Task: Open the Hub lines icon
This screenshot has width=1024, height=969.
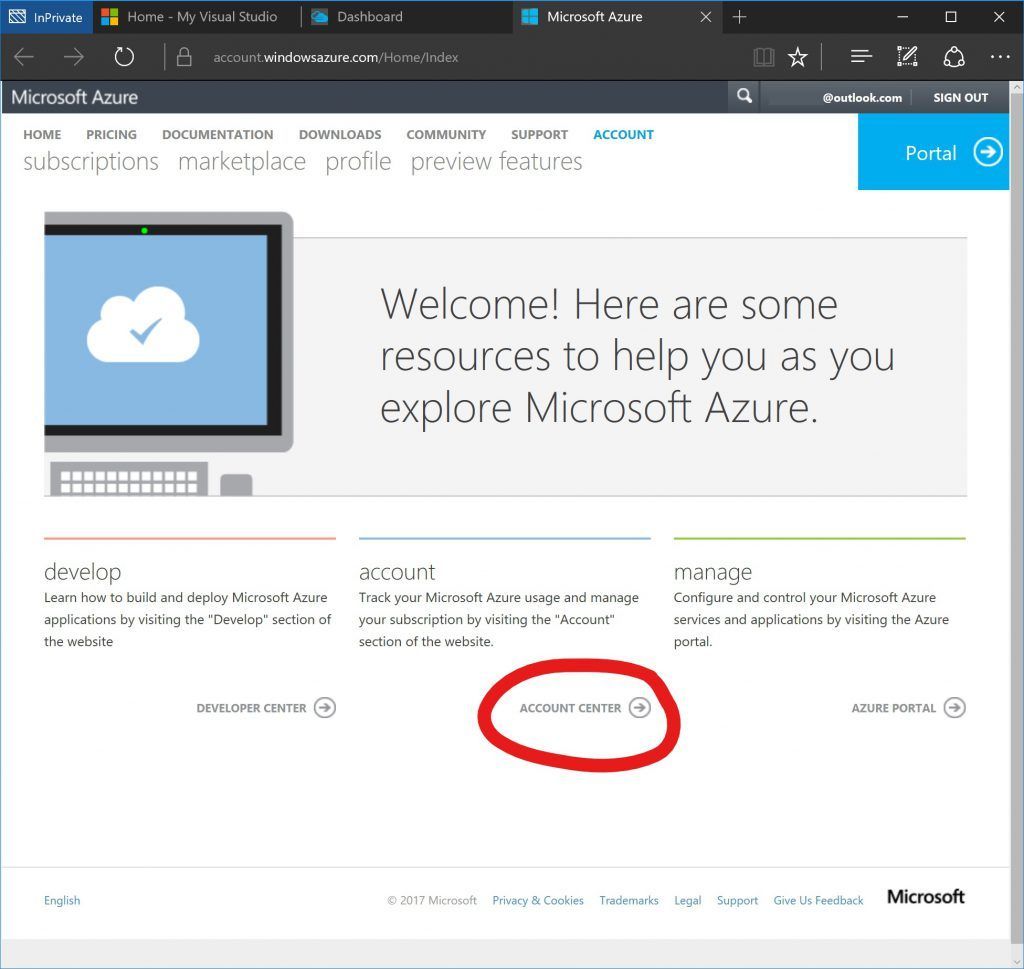Action: (x=861, y=57)
